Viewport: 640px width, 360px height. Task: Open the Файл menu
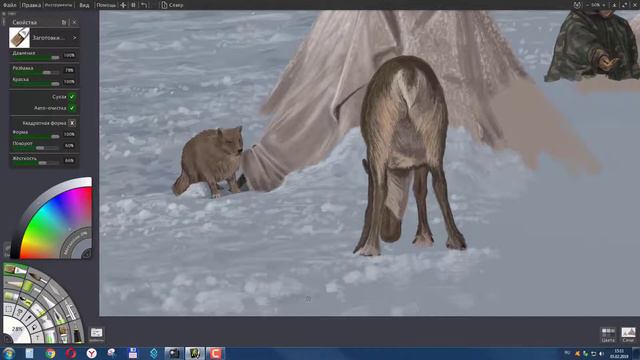click(9, 5)
